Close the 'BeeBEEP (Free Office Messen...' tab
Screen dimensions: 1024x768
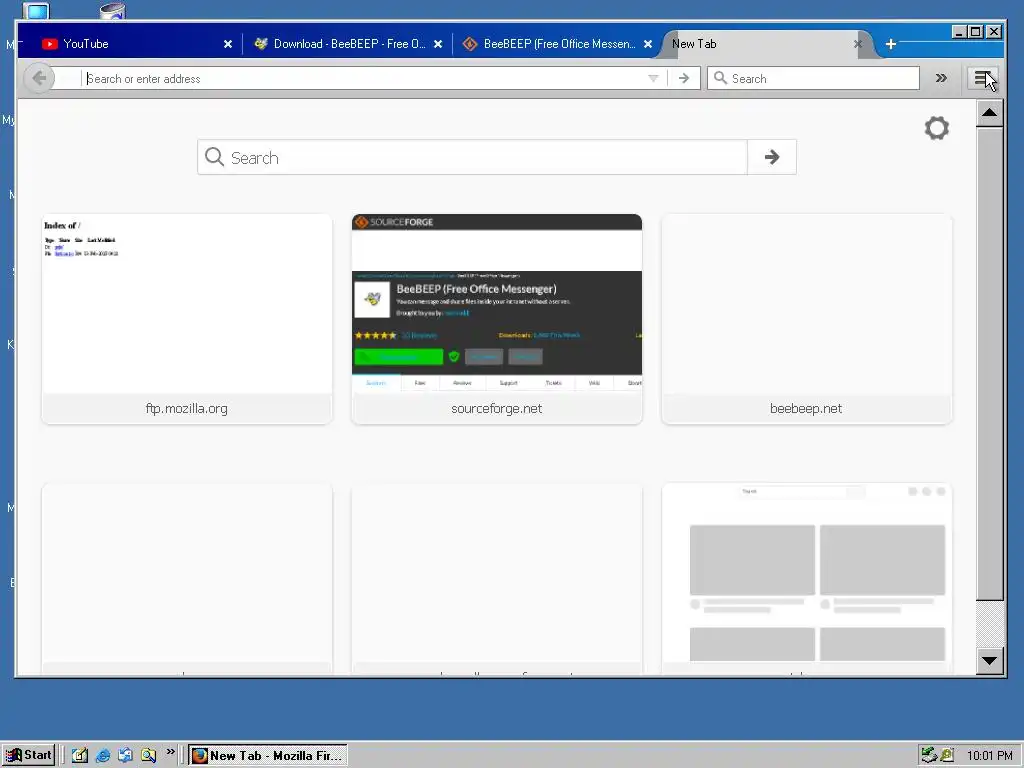coord(648,44)
